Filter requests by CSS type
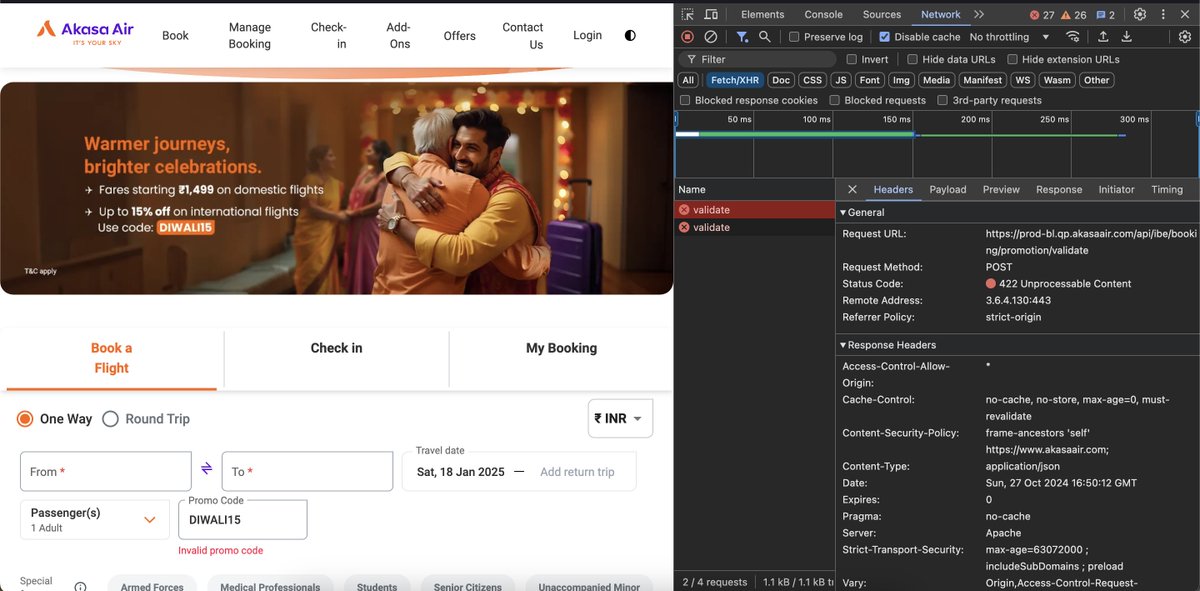Viewport: 1200px width, 591px height. 812,80
